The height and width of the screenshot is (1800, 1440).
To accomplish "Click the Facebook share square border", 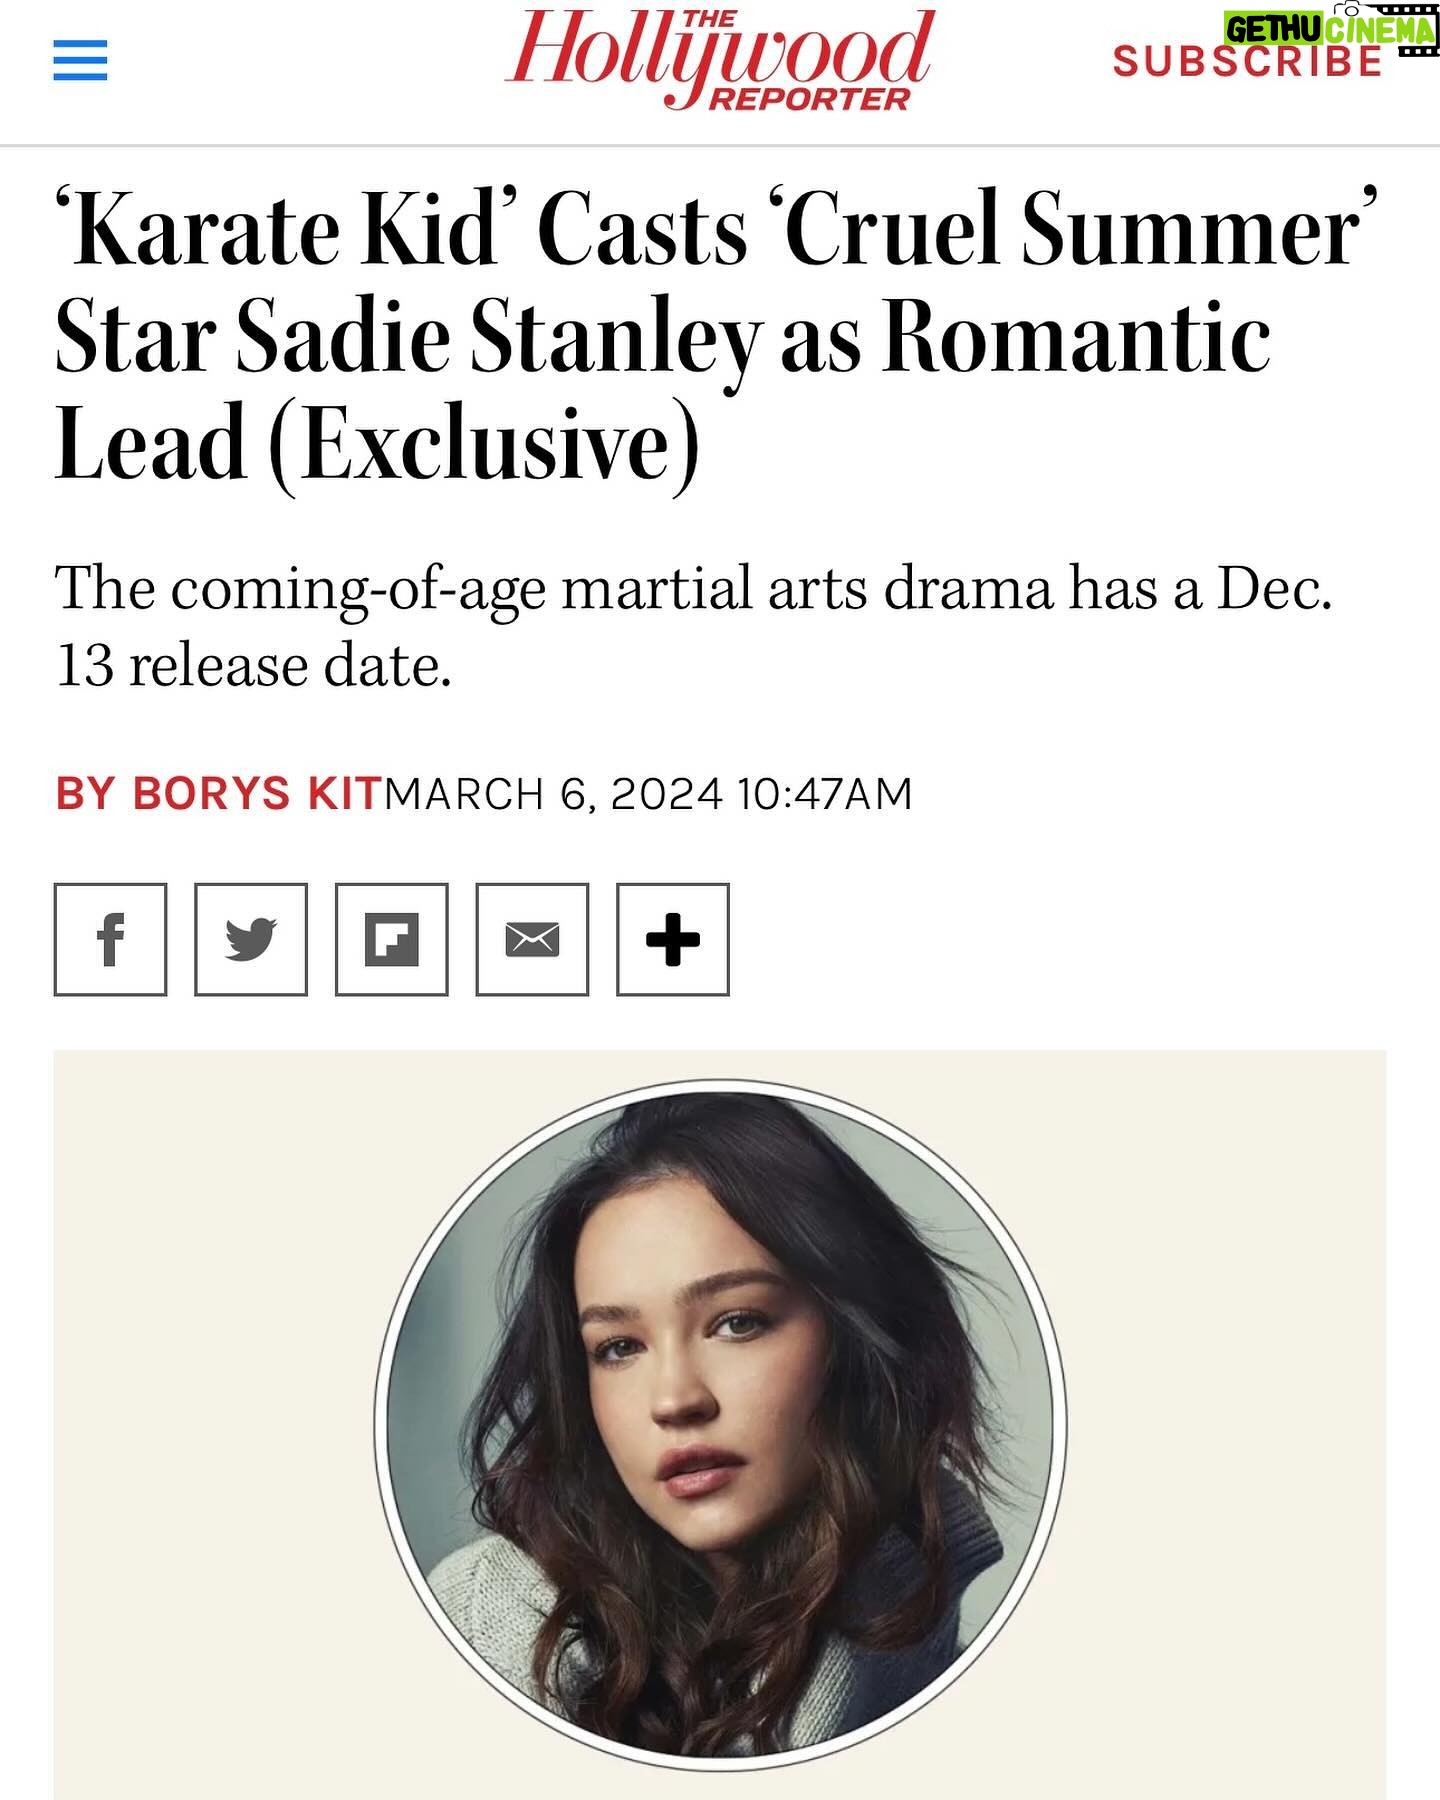I will 111,940.
